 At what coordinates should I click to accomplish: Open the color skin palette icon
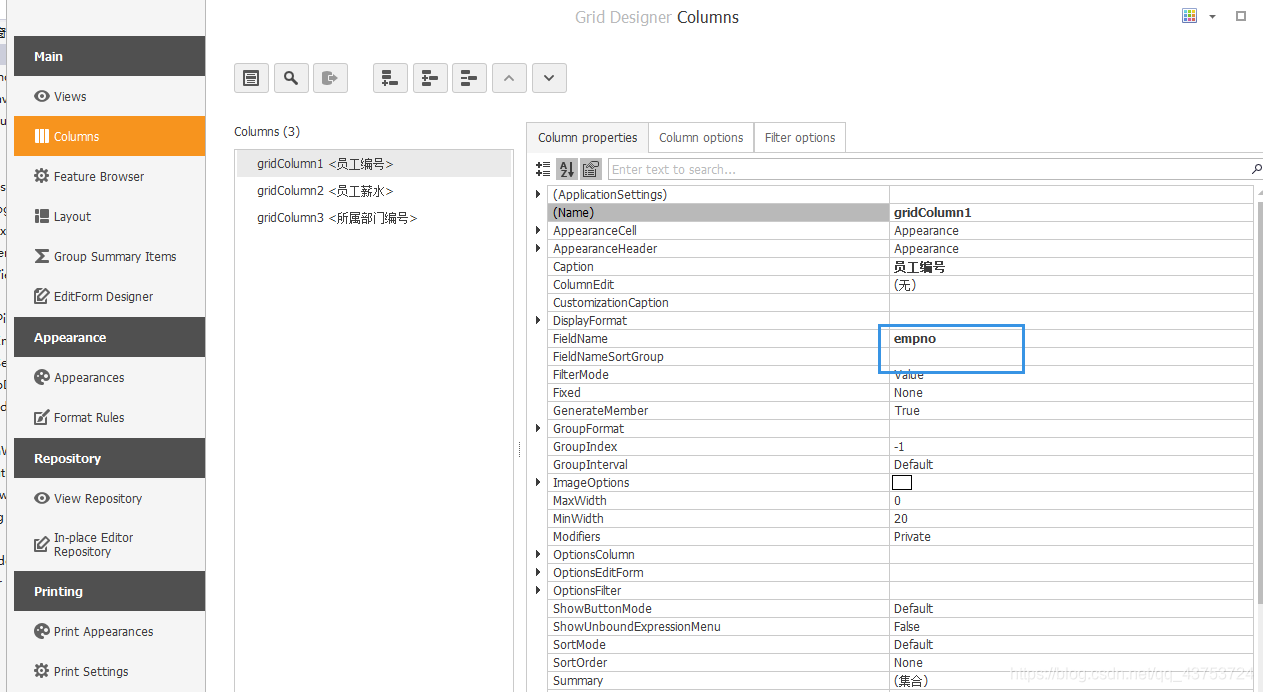tap(1190, 16)
